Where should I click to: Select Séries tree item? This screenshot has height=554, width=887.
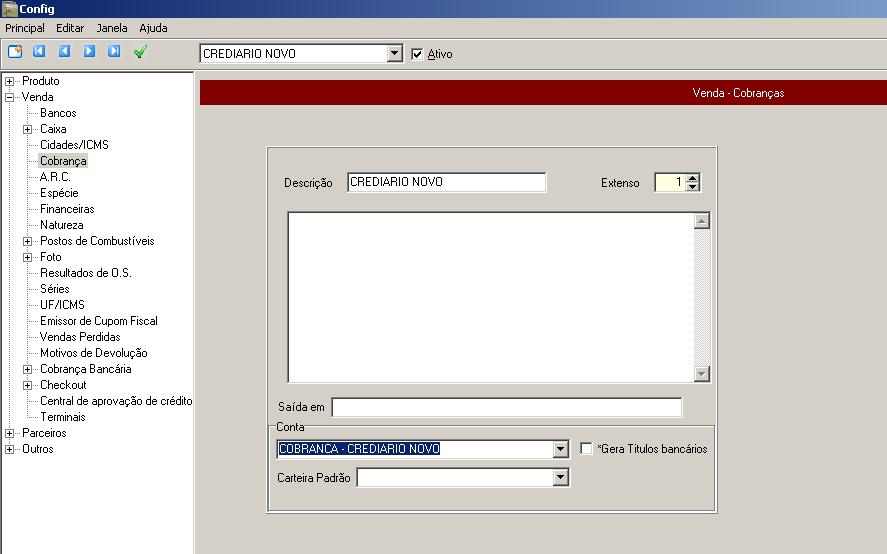pyautogui.click(x=55, y=289)
